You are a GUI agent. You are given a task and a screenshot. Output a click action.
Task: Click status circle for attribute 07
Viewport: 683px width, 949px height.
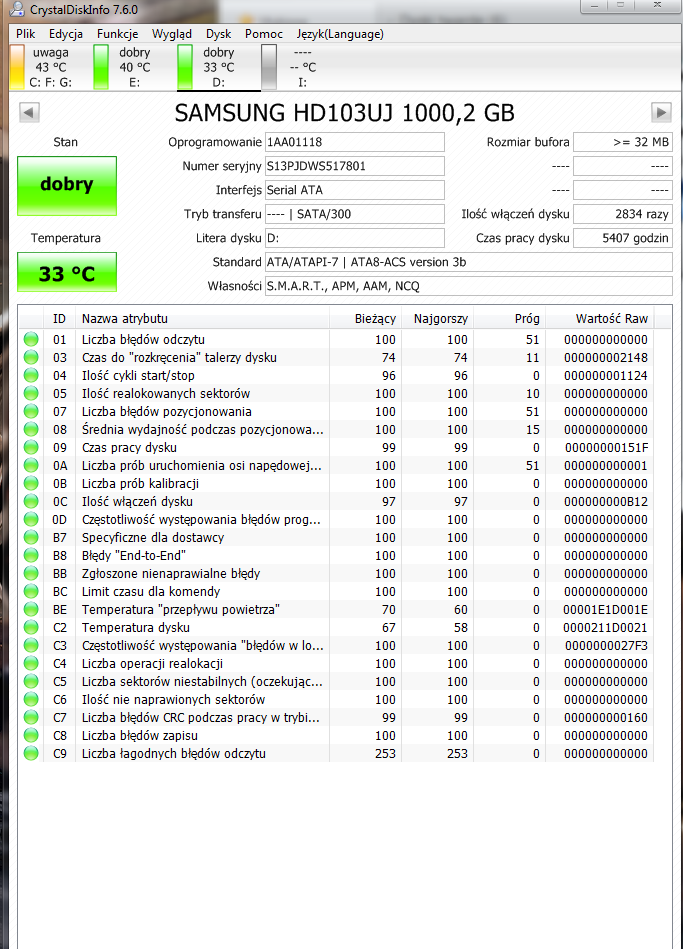(x=31, y=412)
